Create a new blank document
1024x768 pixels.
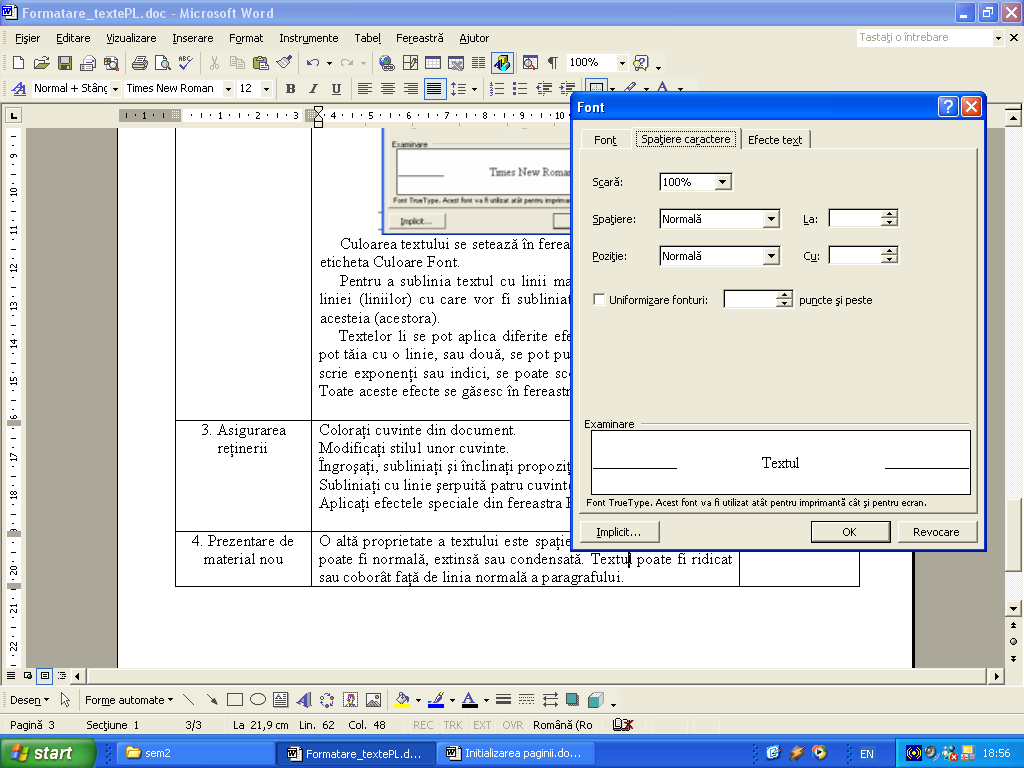pos(18,63)
